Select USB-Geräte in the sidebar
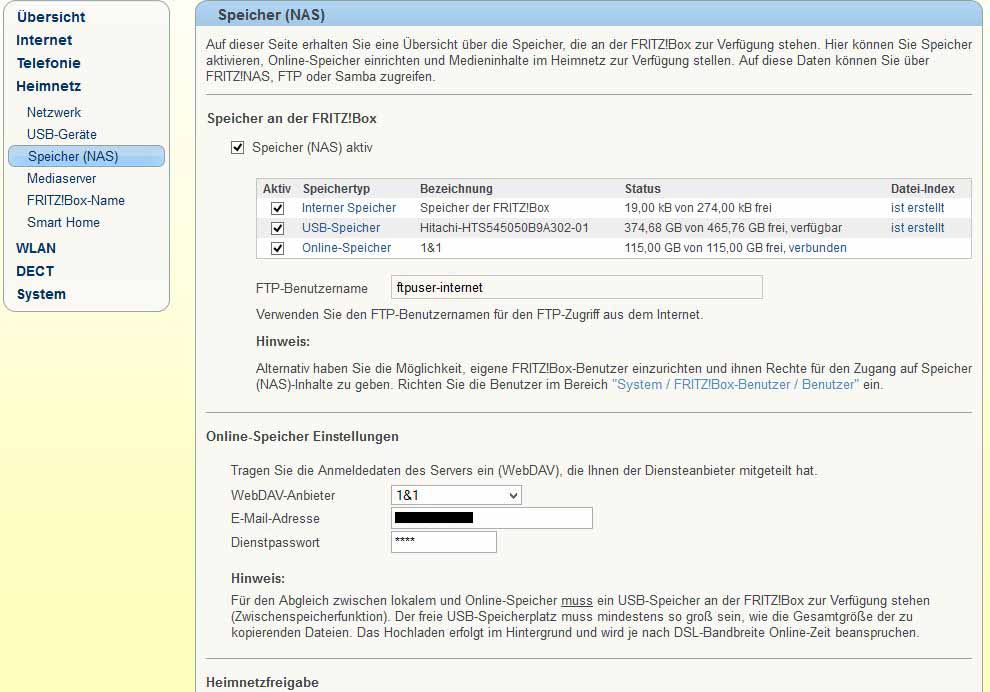Screen dimensions: 990x692 62,134
